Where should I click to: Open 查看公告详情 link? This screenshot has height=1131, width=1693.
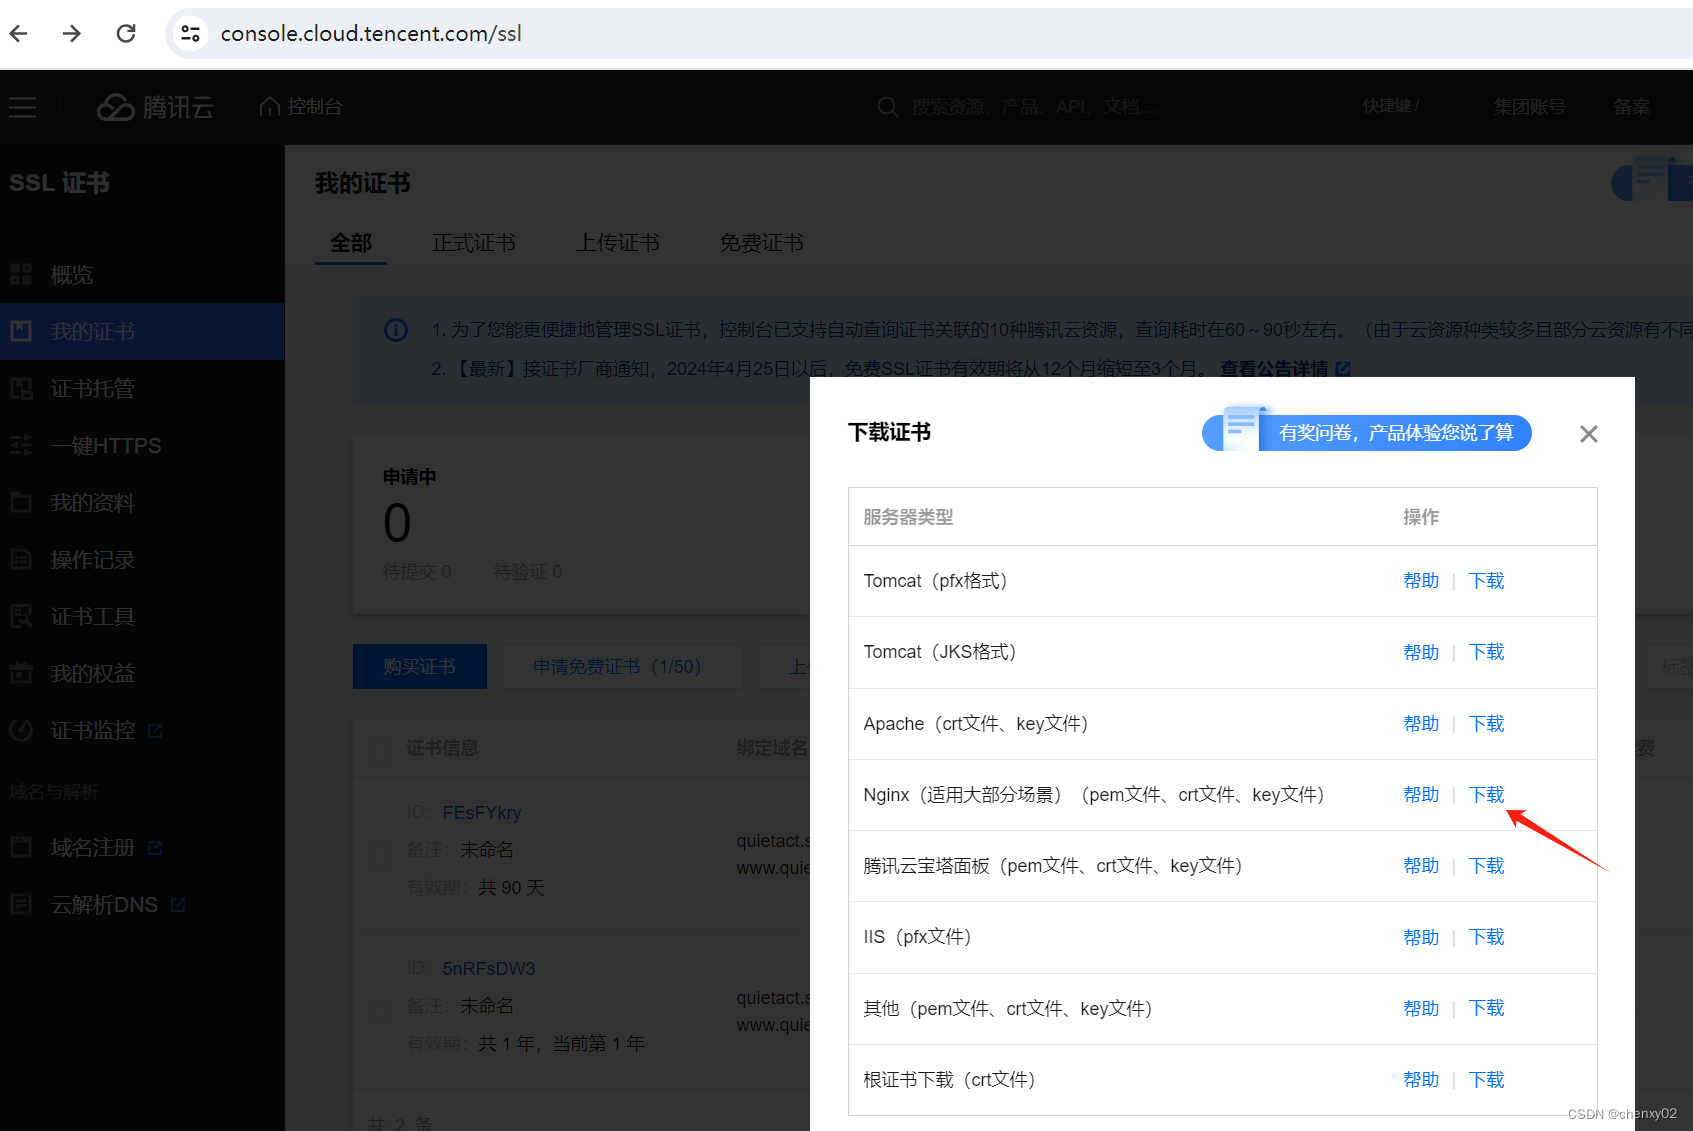(1285, 369)
